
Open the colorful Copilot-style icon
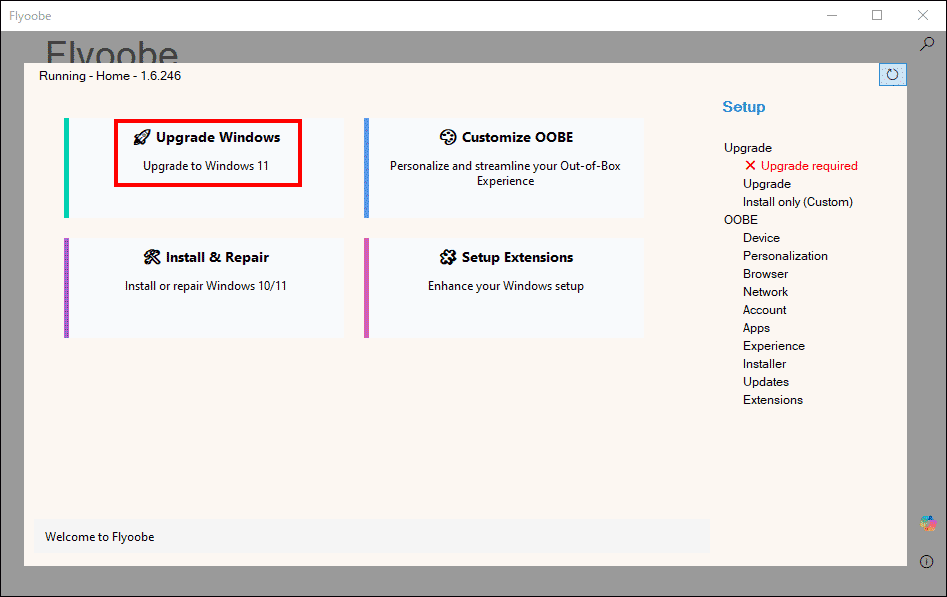[928, 523]
